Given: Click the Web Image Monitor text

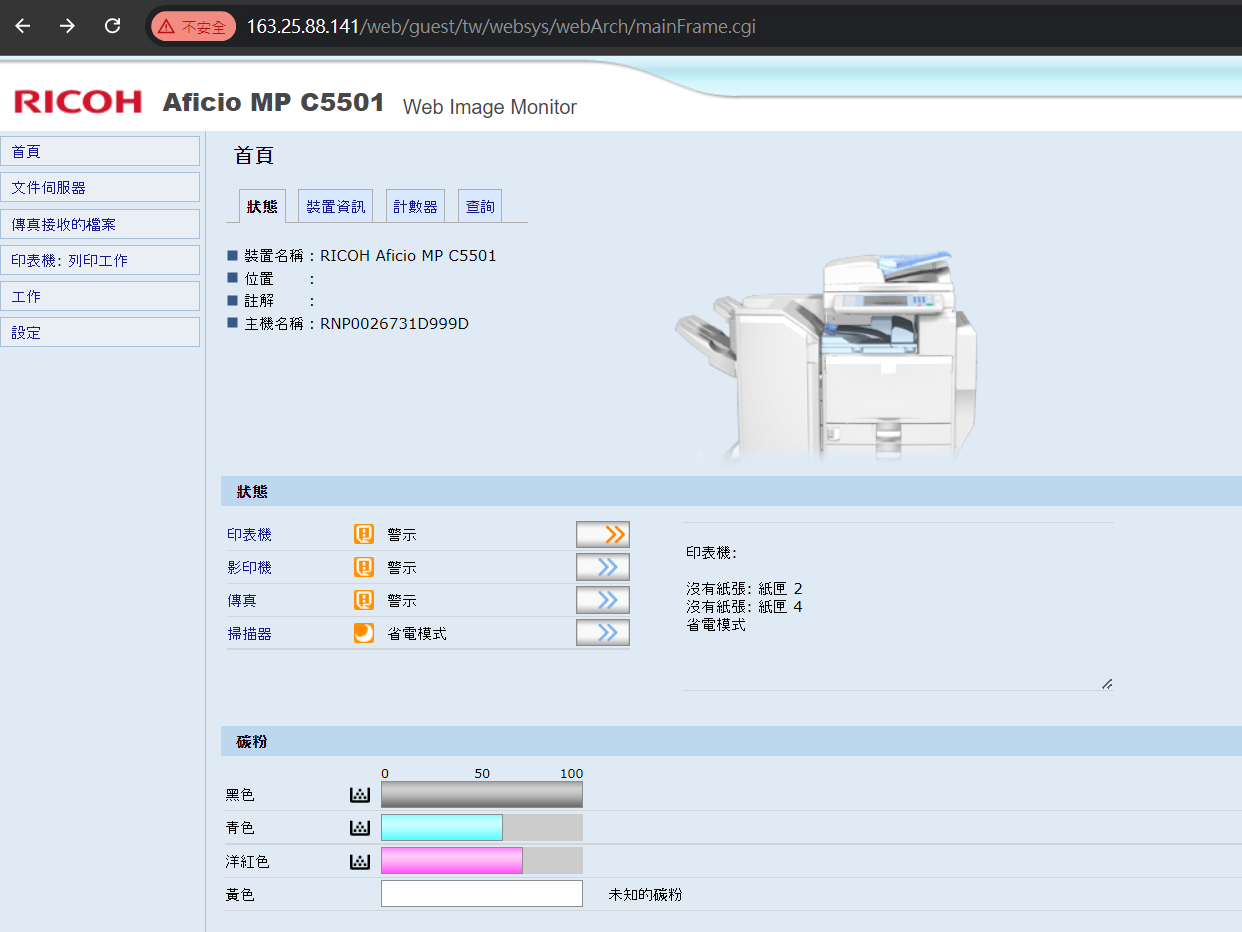Looking at the screenshot, I should coord(490,107).
